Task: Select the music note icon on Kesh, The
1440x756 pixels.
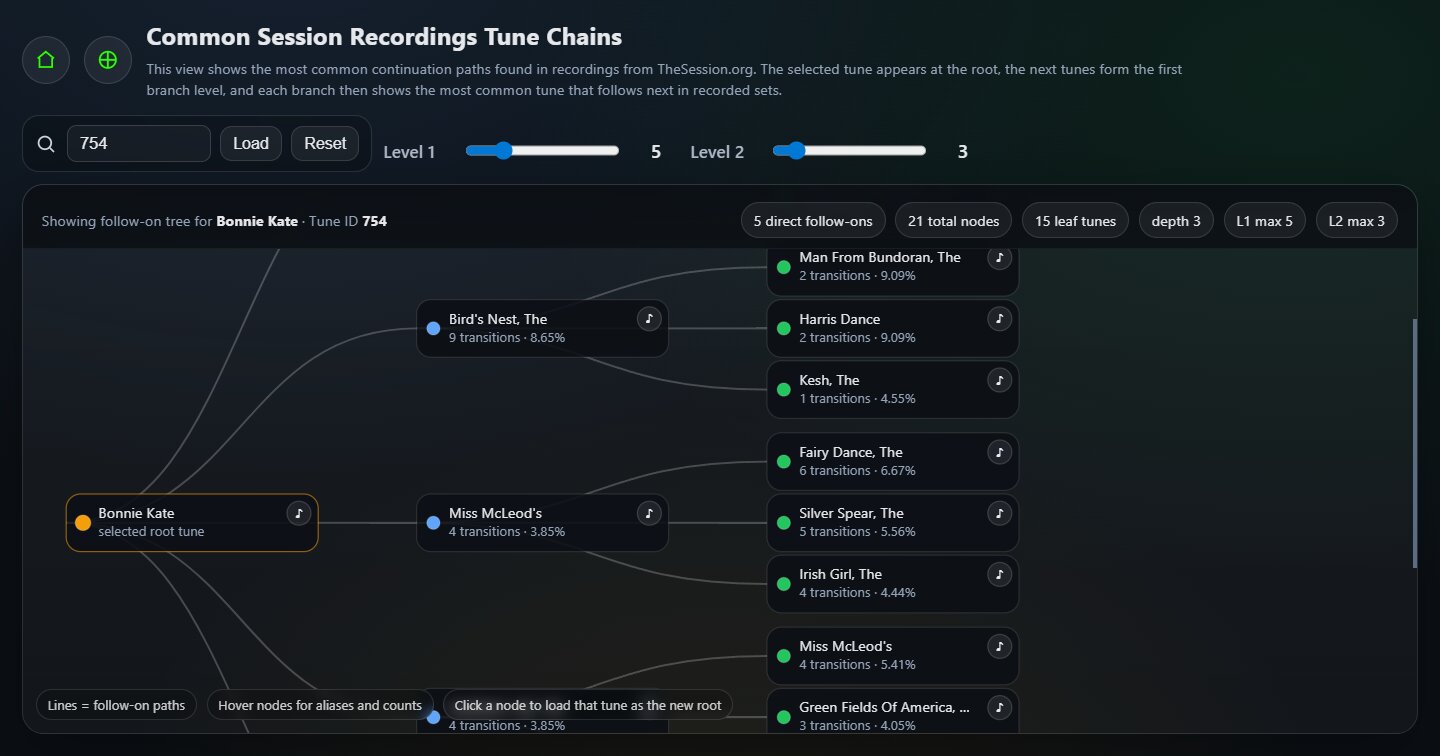Action: click(x=999, y=380)
